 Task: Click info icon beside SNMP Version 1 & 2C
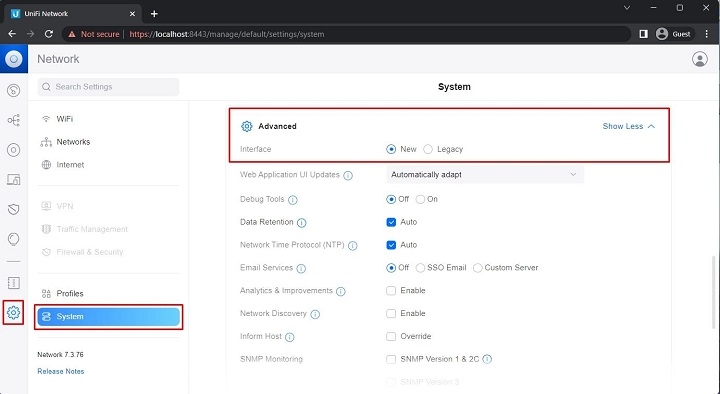[487, 359]
